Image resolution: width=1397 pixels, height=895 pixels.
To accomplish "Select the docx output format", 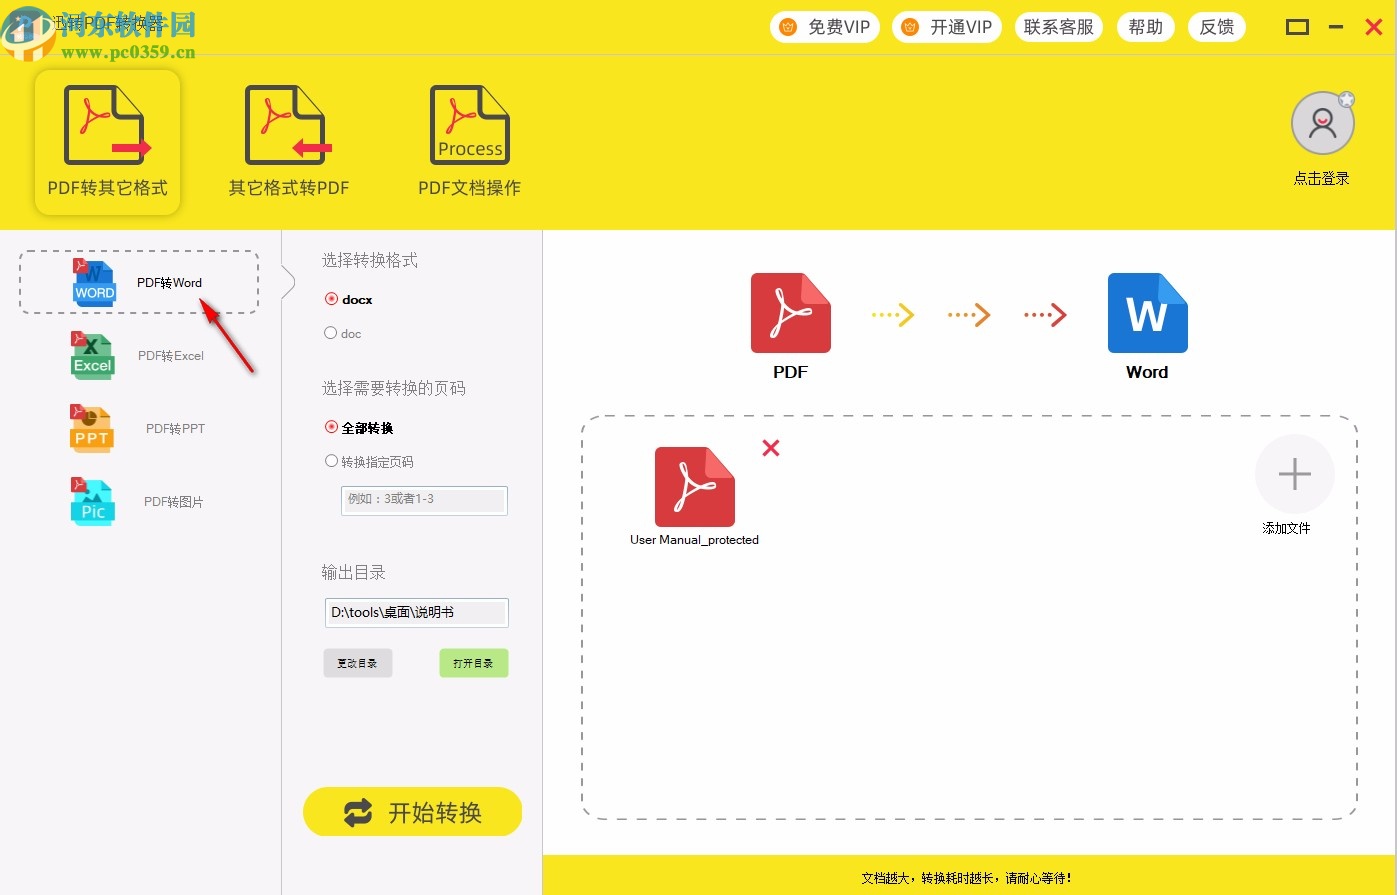I will click(x=331, y=299).
